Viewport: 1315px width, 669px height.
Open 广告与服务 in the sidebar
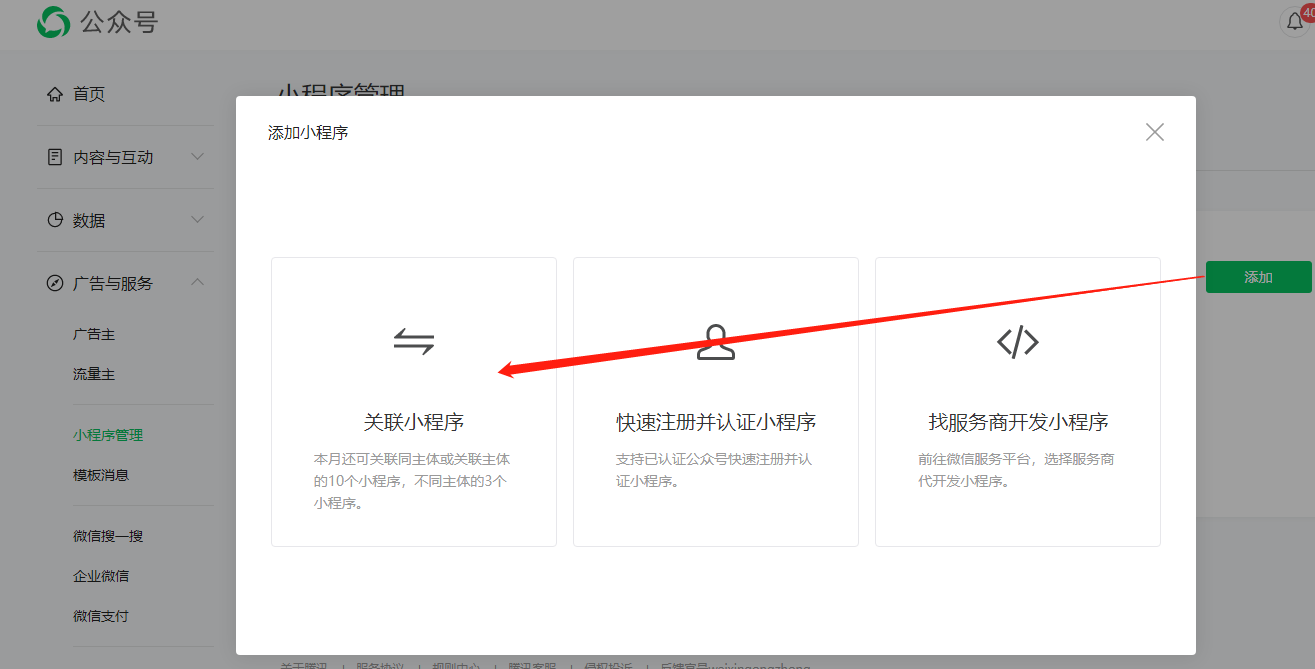coord(113,283)
